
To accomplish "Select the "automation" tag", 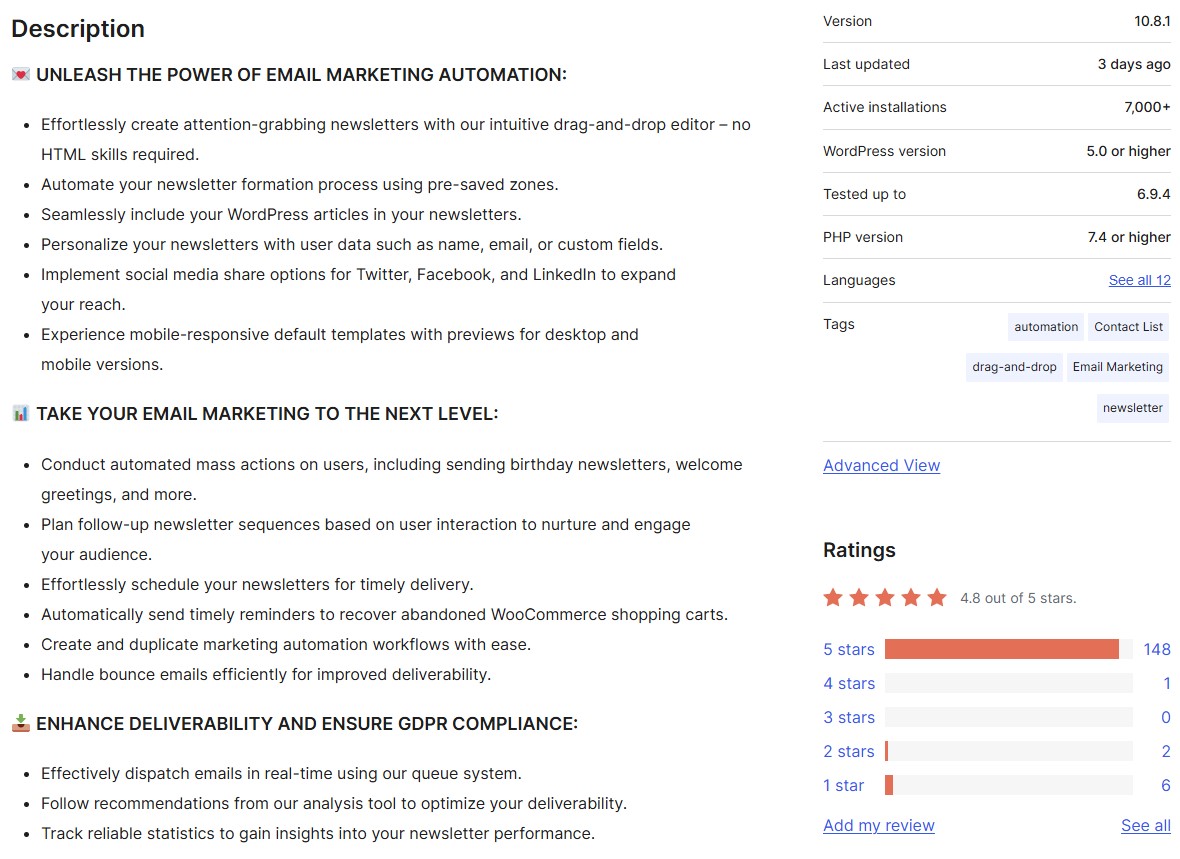I will (1045, 326).
